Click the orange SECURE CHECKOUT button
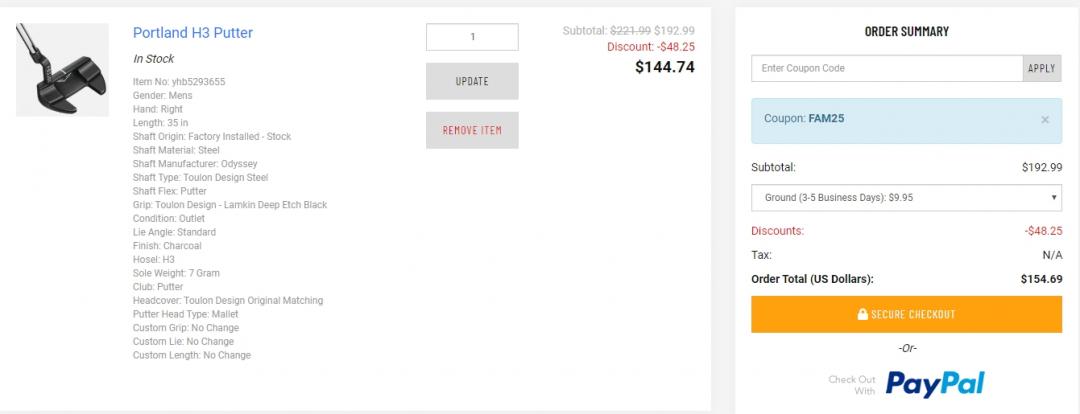This screenshot has width=1080, height=414. tap(906, 314)
